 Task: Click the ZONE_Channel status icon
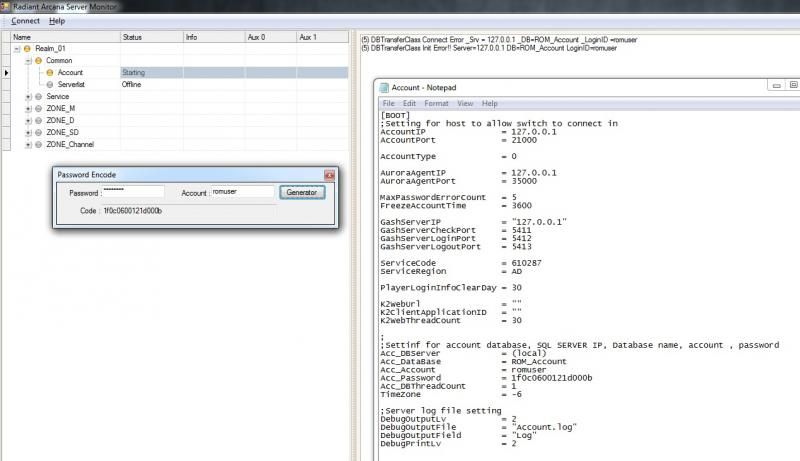(x=38, y=145)
